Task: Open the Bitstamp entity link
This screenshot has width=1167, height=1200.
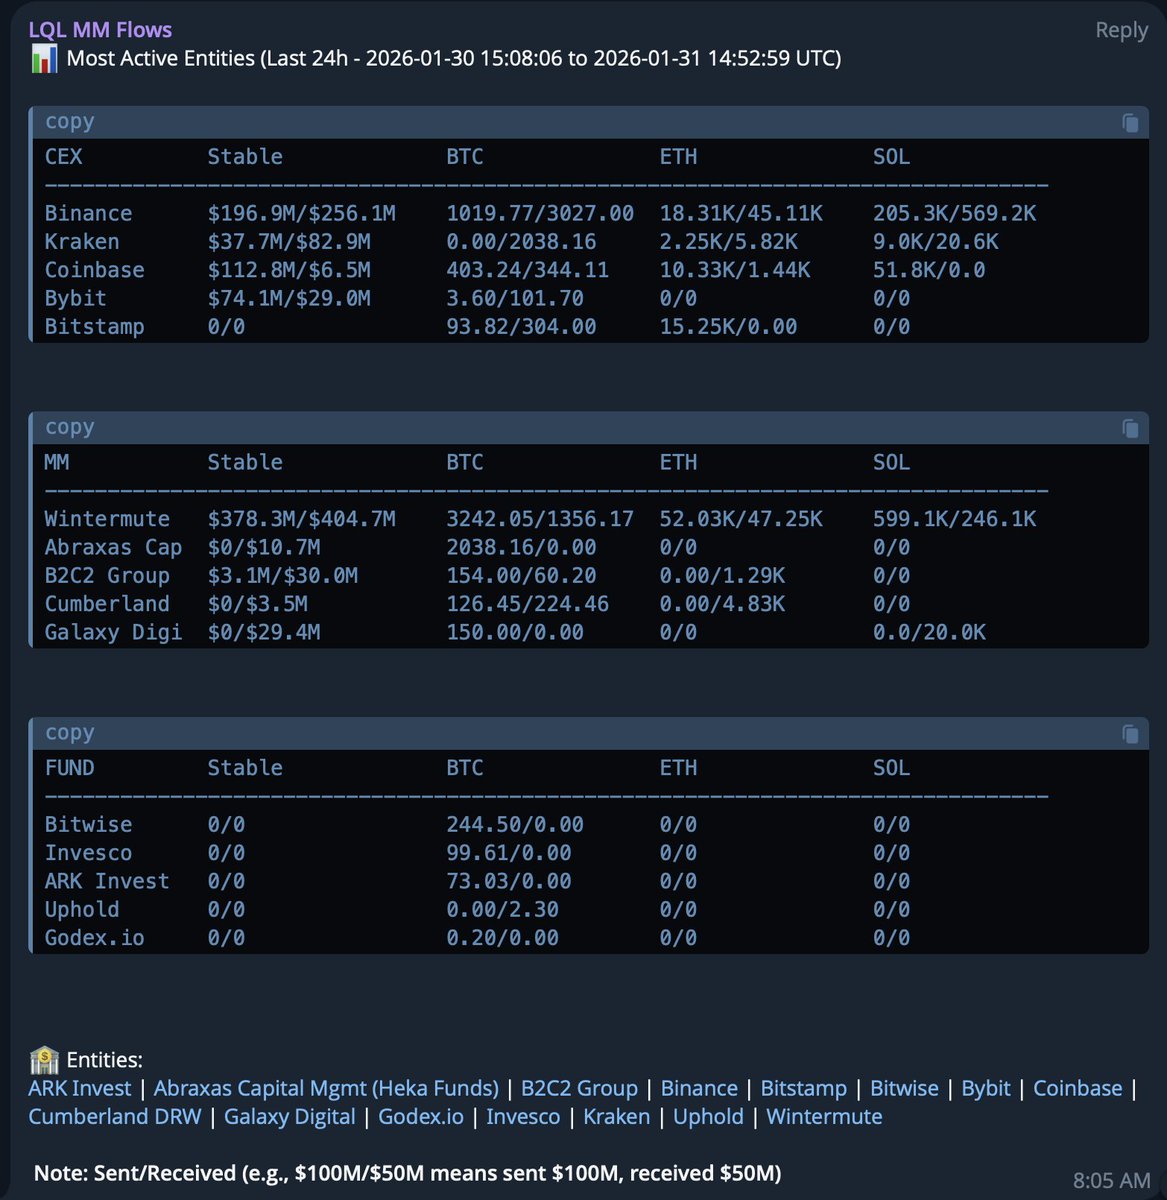Action: (x=803, y=1088)
